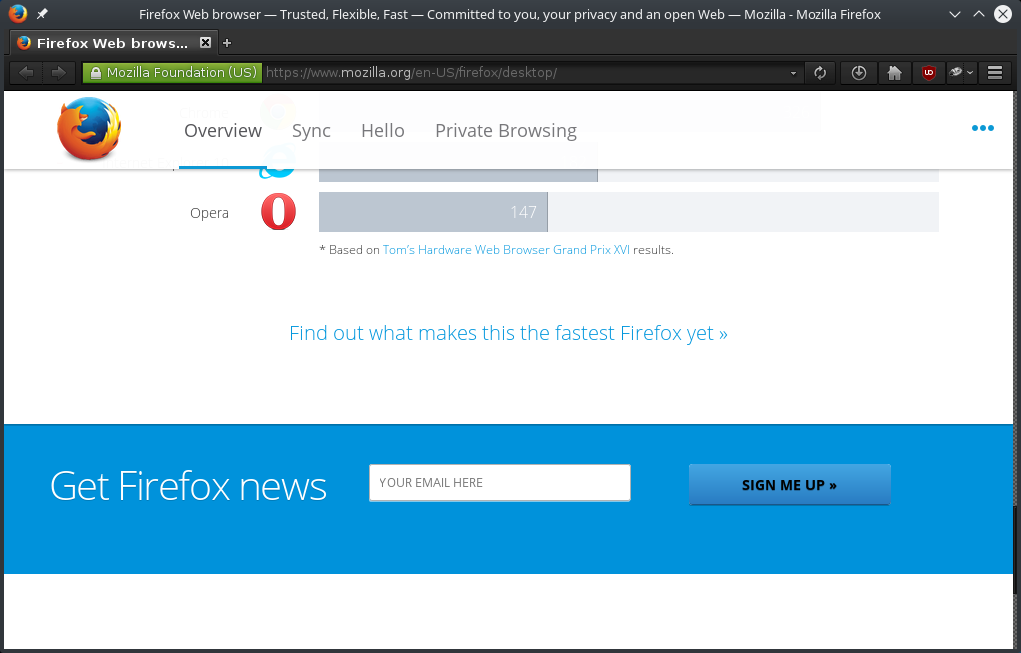Image resolution: width=1021 pixels, height=653 pixels.
Task: Close the Firefox Web browser tab
Action: coord(205,43)
